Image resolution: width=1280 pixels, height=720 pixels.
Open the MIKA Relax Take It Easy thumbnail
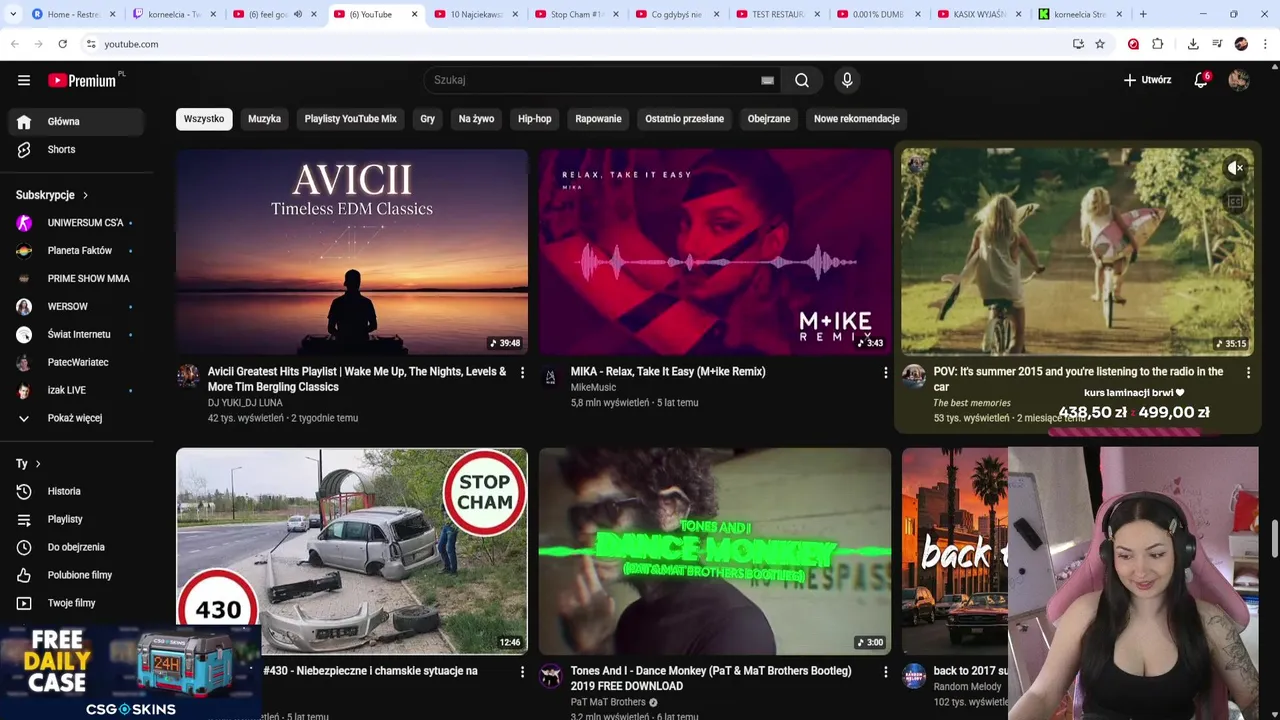(x=715, y=252)
